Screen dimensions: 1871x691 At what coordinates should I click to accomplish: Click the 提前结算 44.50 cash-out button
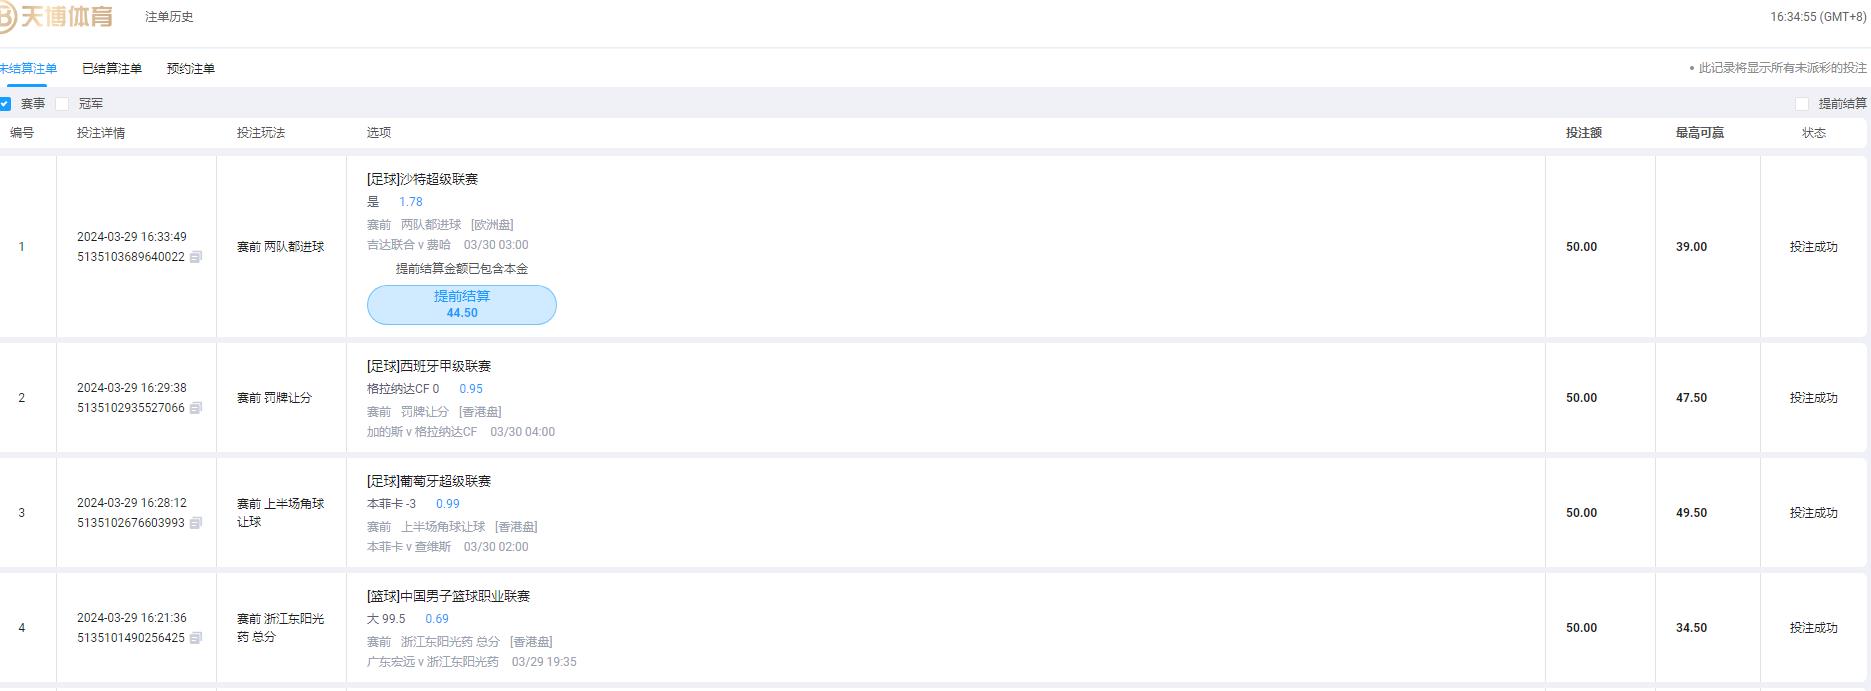[462, 305]
